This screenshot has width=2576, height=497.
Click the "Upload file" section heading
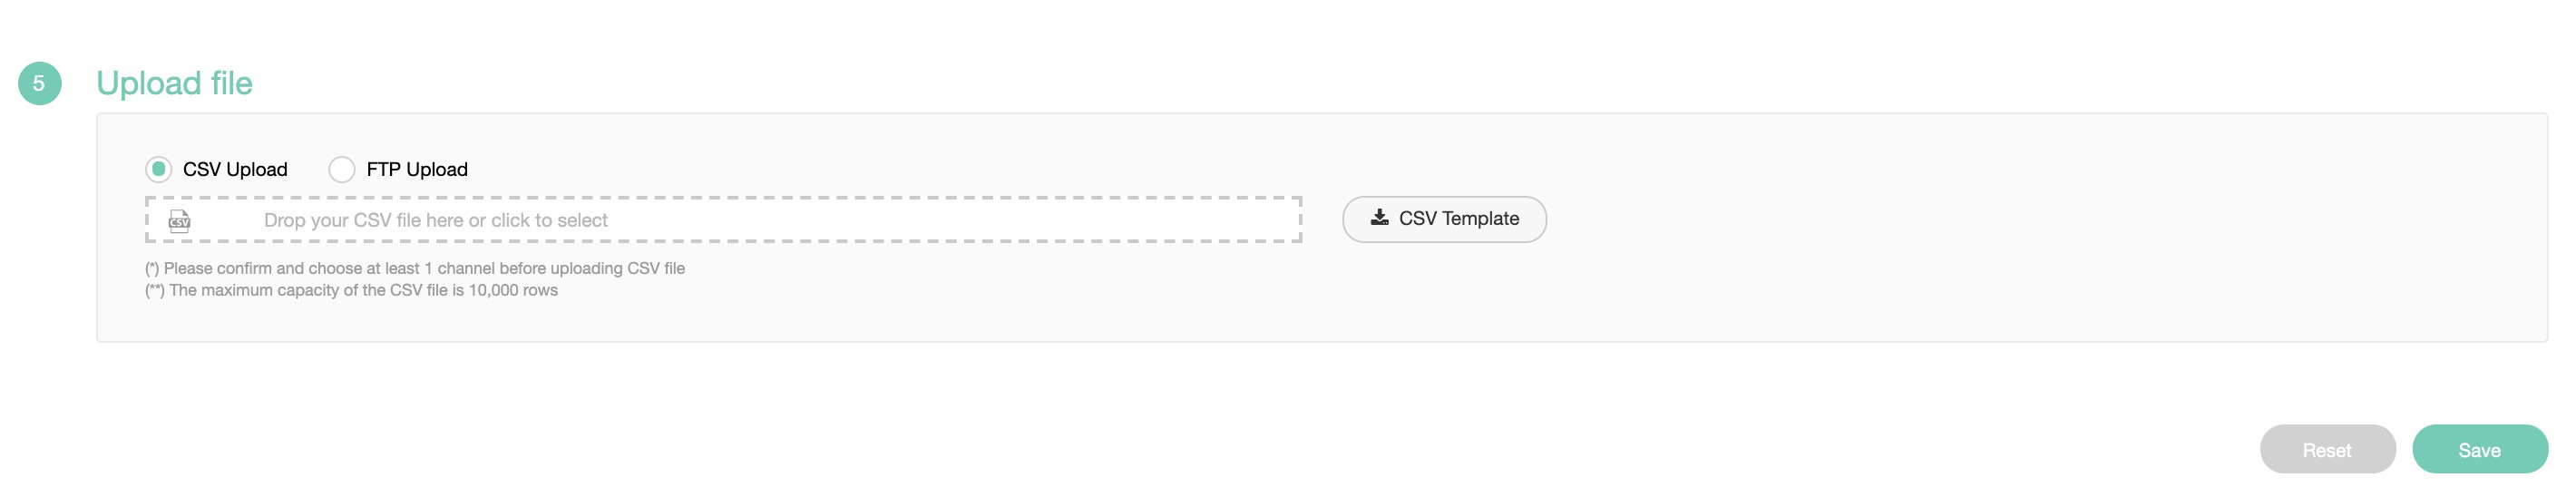(x=174, y=83)
